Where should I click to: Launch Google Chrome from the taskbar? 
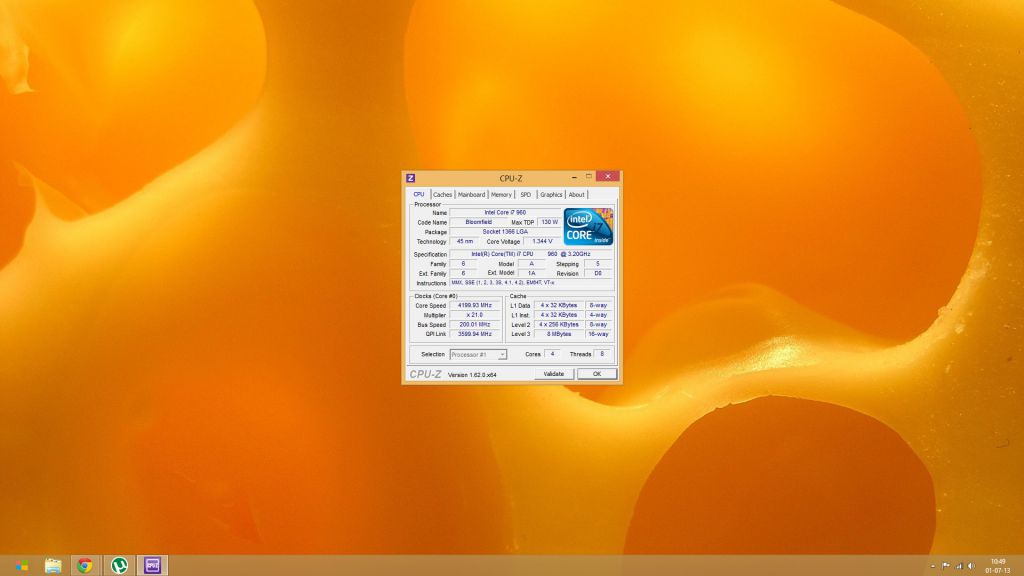[x=84, y=565]
